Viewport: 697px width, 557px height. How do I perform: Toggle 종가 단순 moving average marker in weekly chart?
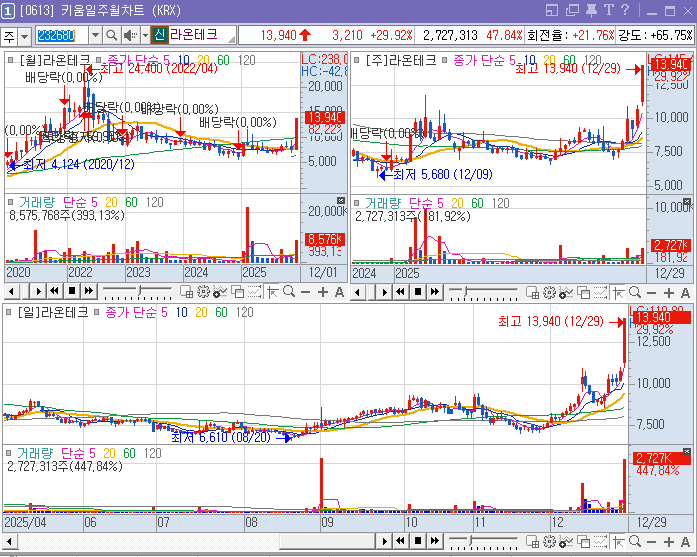[x=444, y=60]
